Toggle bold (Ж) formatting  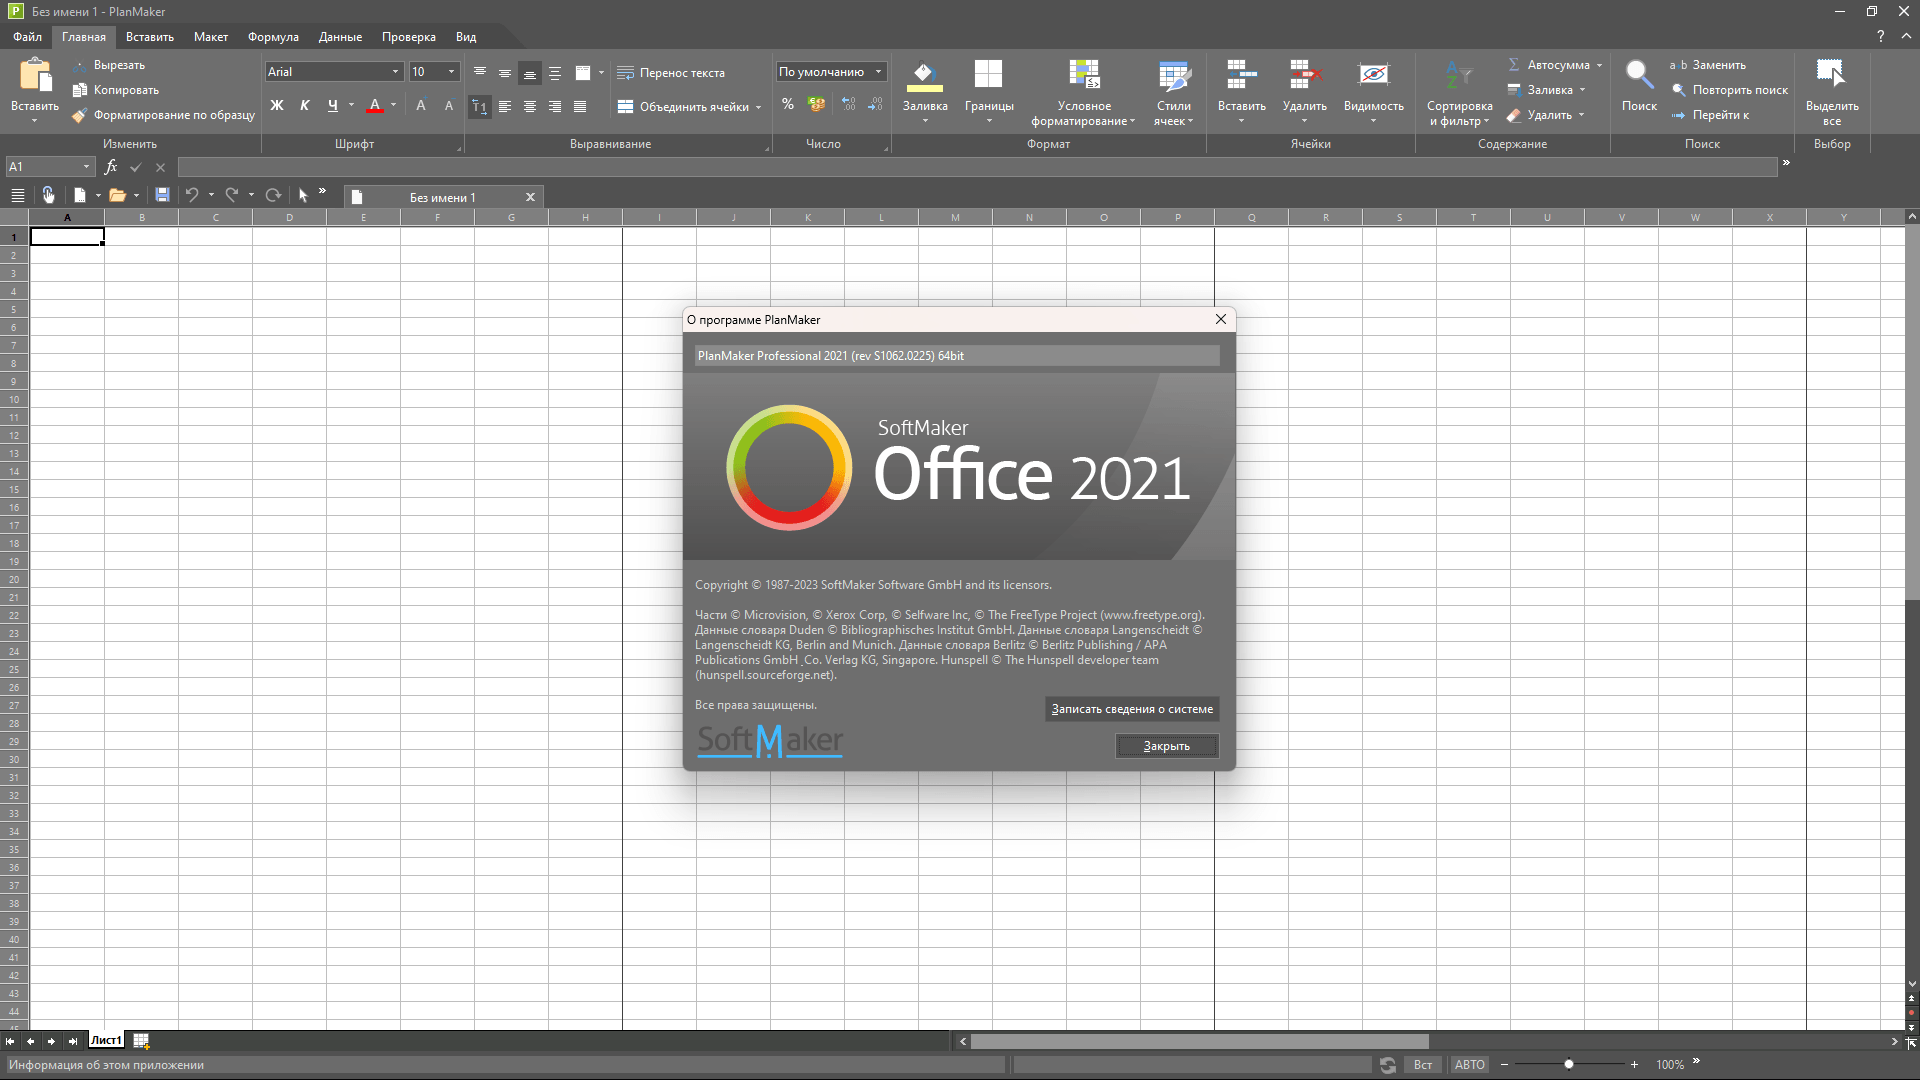277,105
